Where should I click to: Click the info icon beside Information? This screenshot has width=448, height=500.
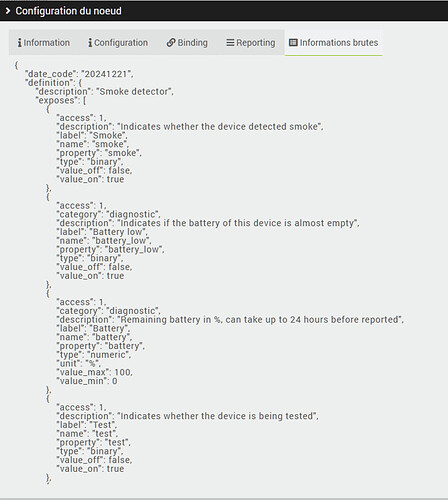coord(19,43)
